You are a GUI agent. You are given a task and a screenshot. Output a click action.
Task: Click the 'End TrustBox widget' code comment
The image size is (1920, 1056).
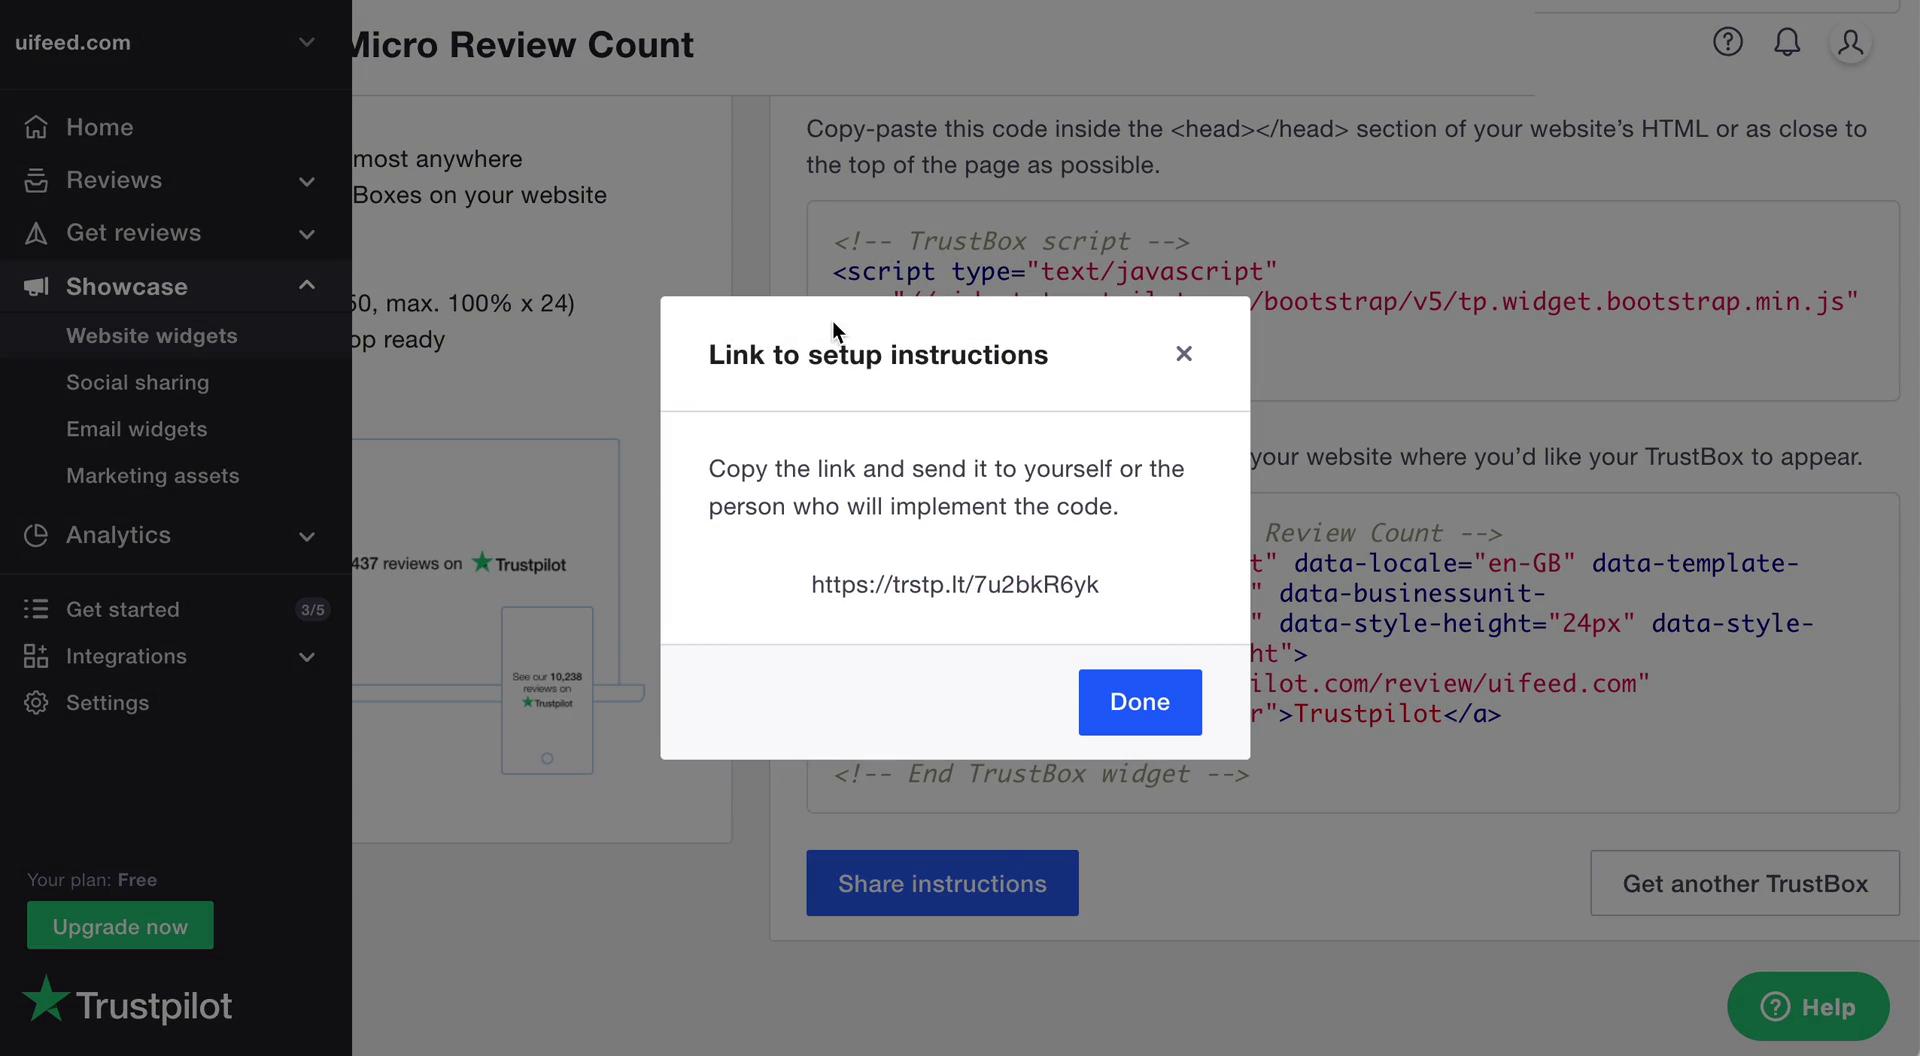tap(1041, 774)
